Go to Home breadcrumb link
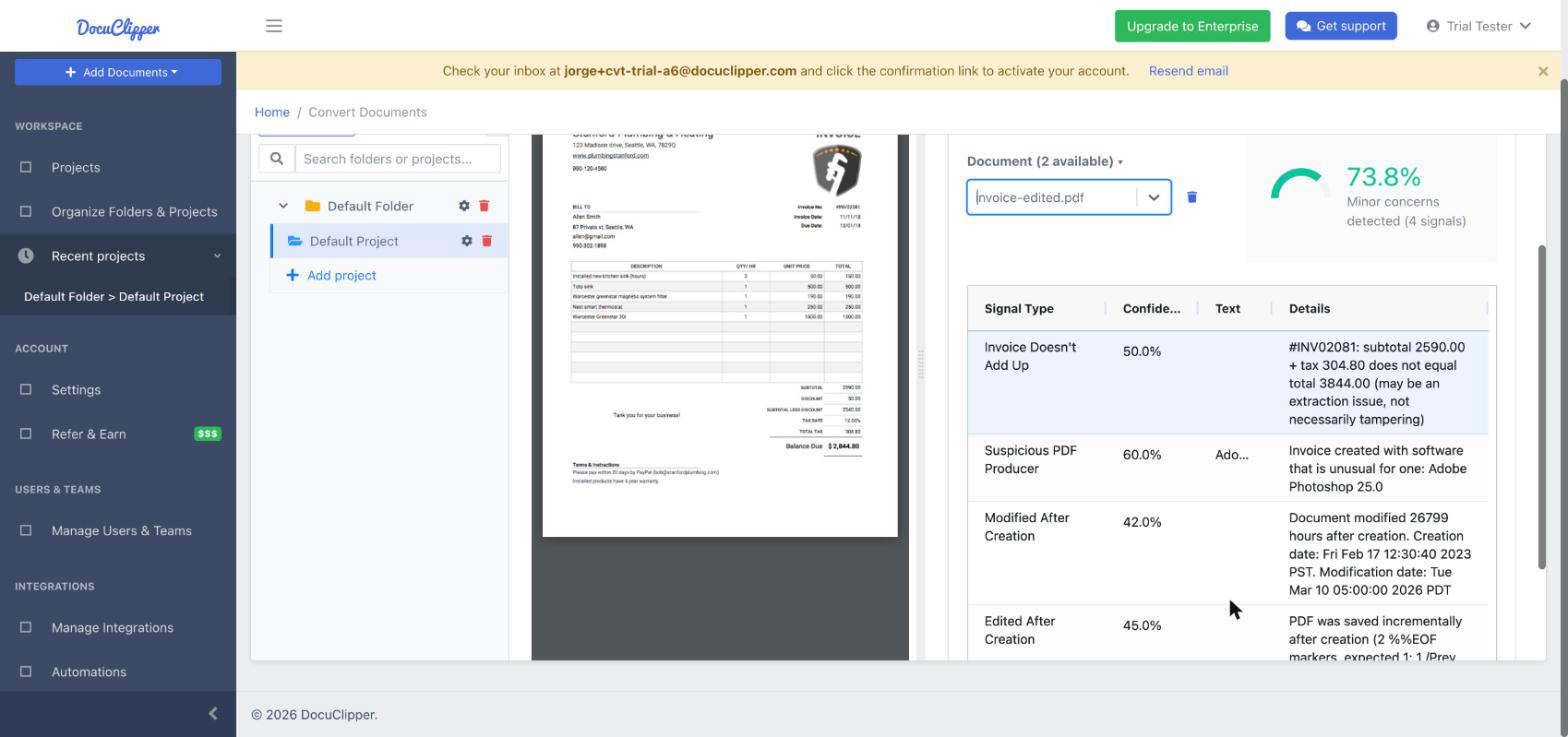 272,112
